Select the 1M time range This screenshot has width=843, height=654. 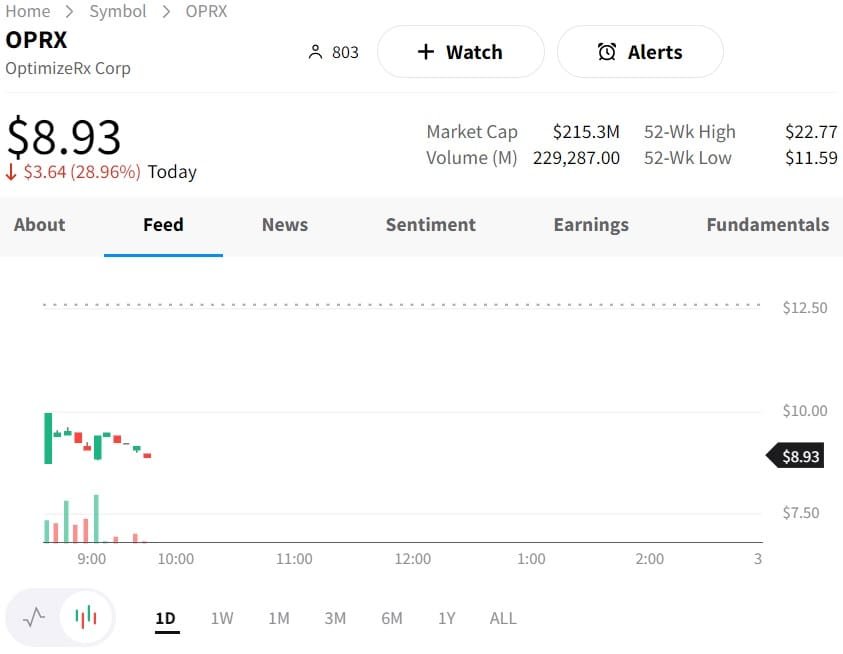[x=279, y=618]
